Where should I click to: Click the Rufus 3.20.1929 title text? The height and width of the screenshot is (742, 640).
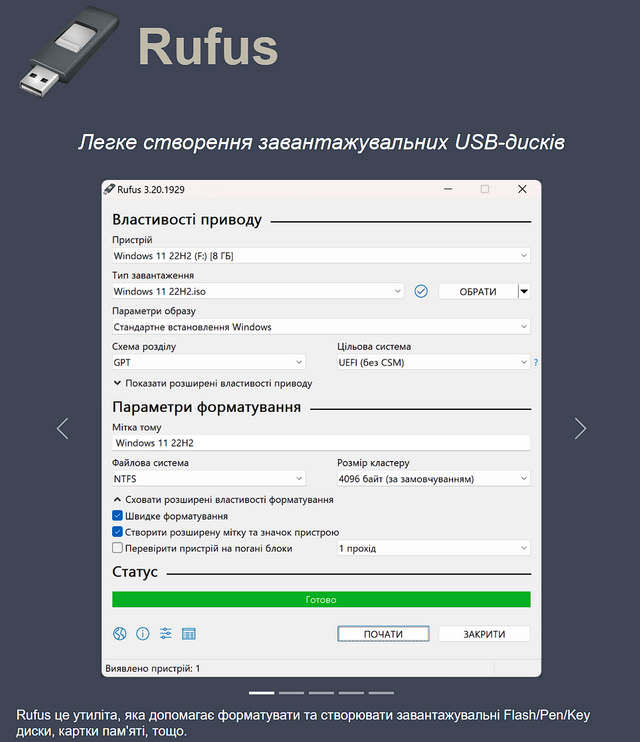pos(151,189)
